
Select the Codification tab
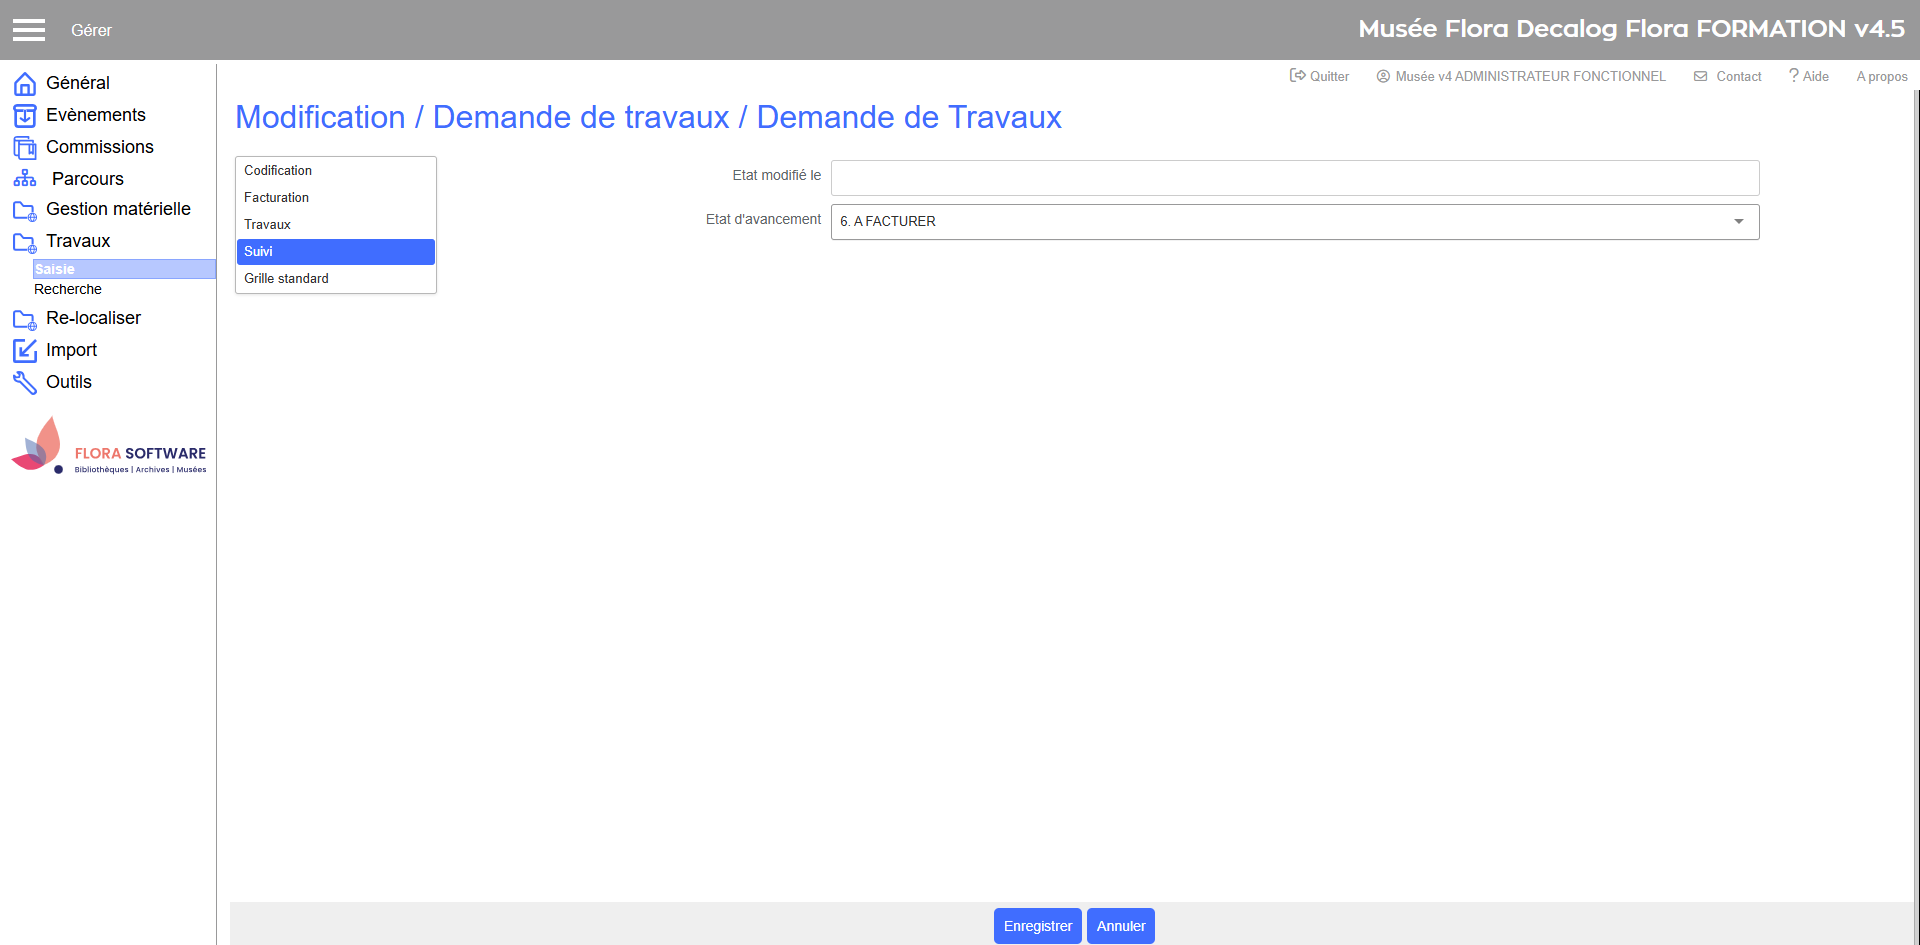coord(278,171)
